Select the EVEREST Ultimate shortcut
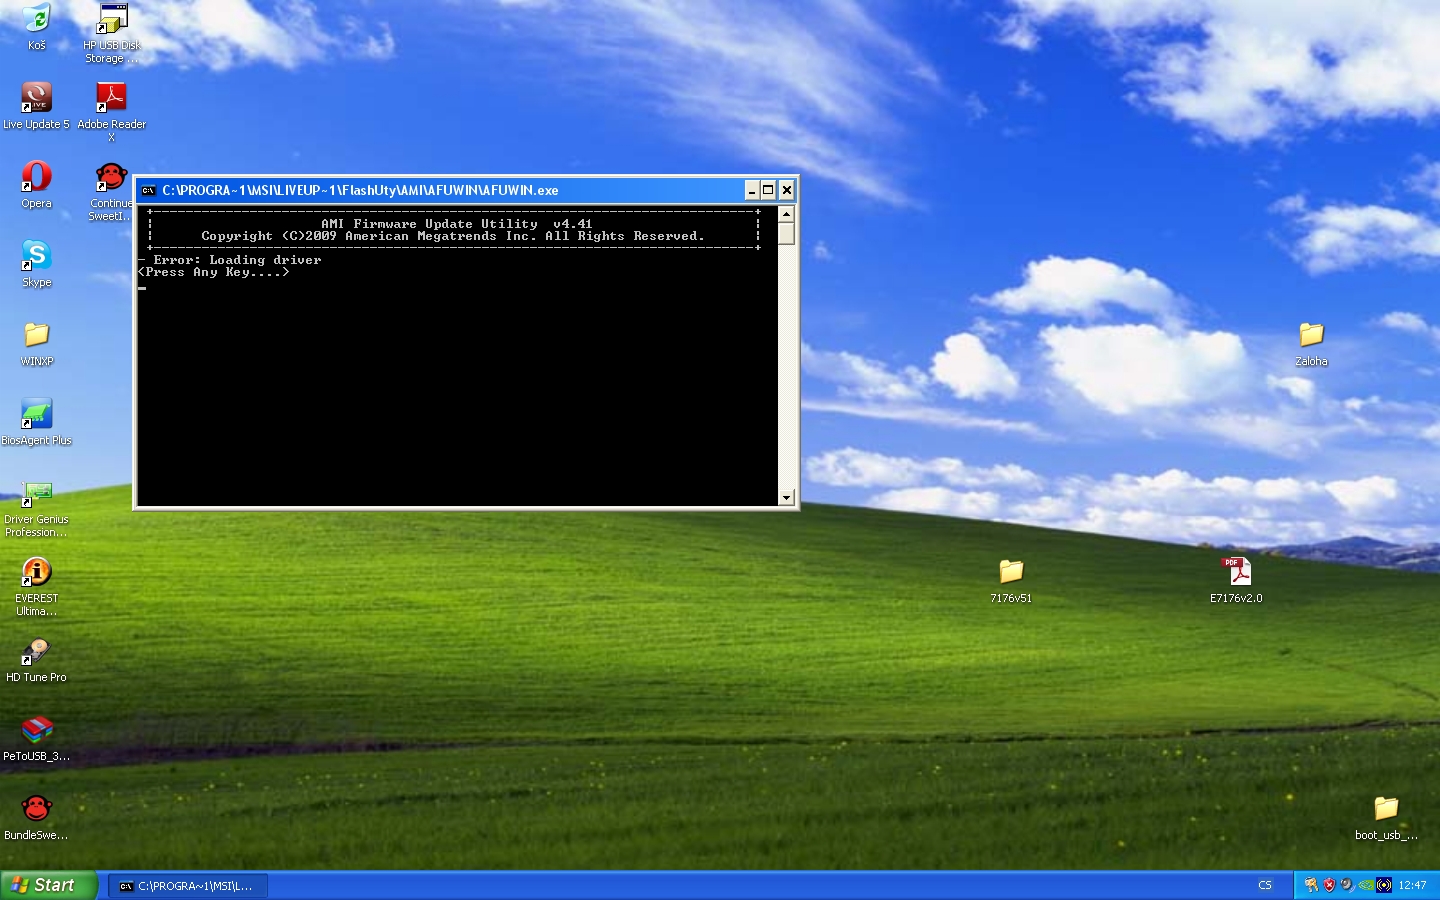The height and width of the screenshot is (900, 1440). click(x=36, y=586)
